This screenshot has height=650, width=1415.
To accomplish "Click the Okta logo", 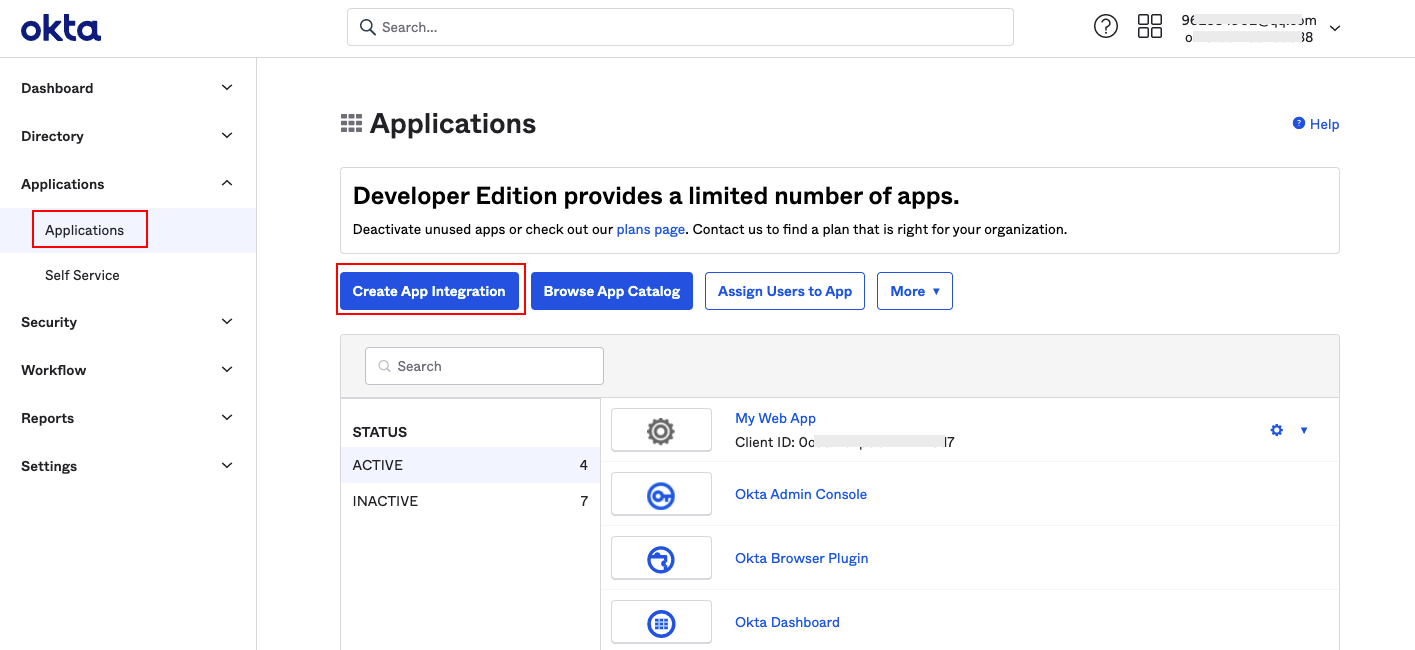I will click(x=61, y=28).
